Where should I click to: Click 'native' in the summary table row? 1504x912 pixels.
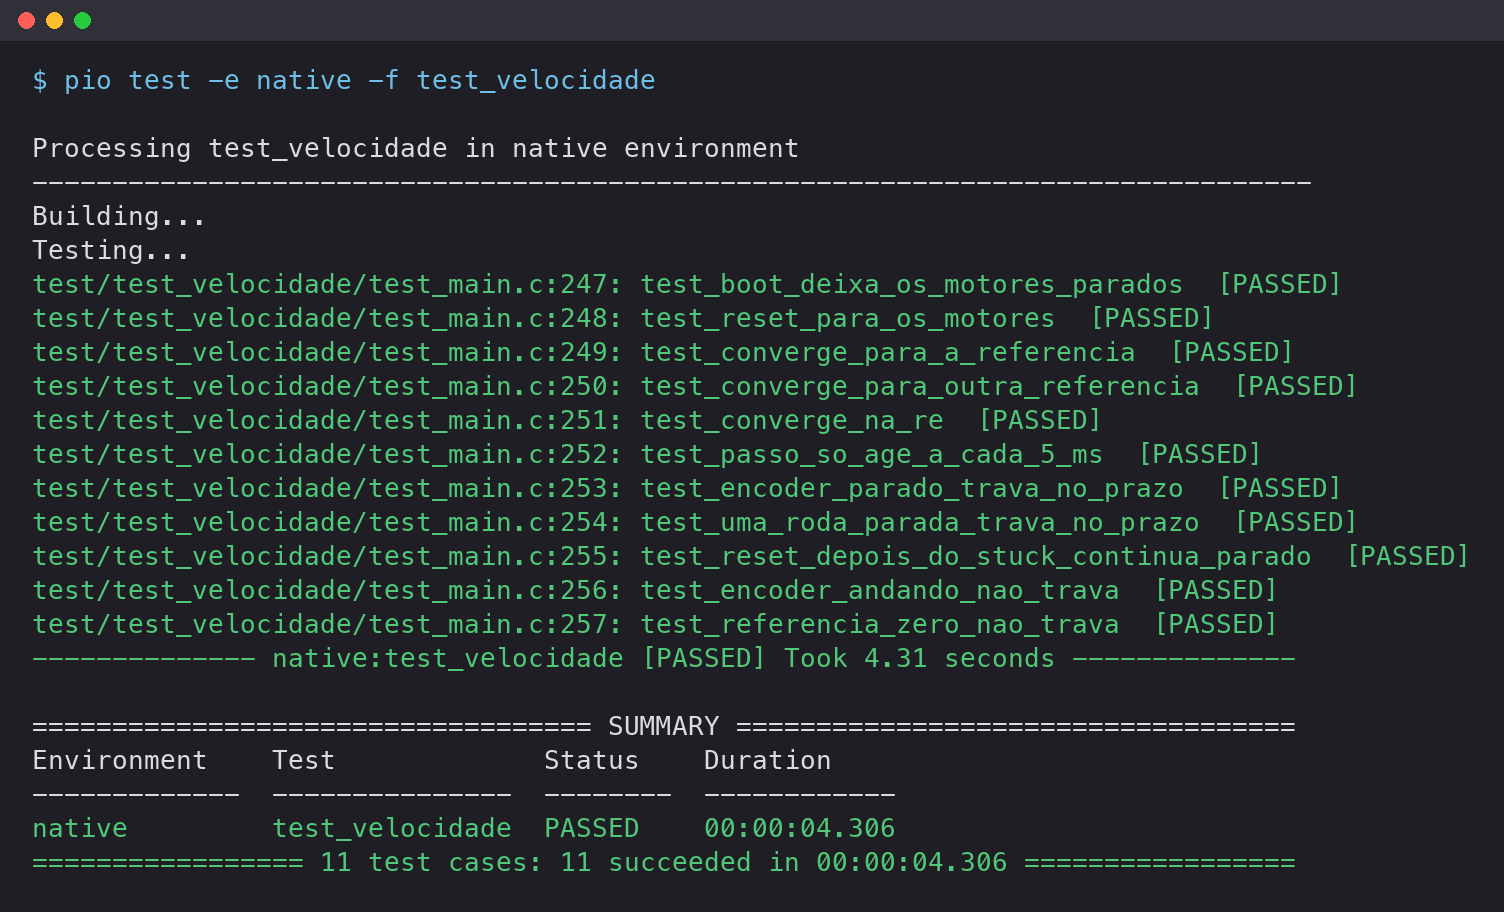(x=80, y=828)
